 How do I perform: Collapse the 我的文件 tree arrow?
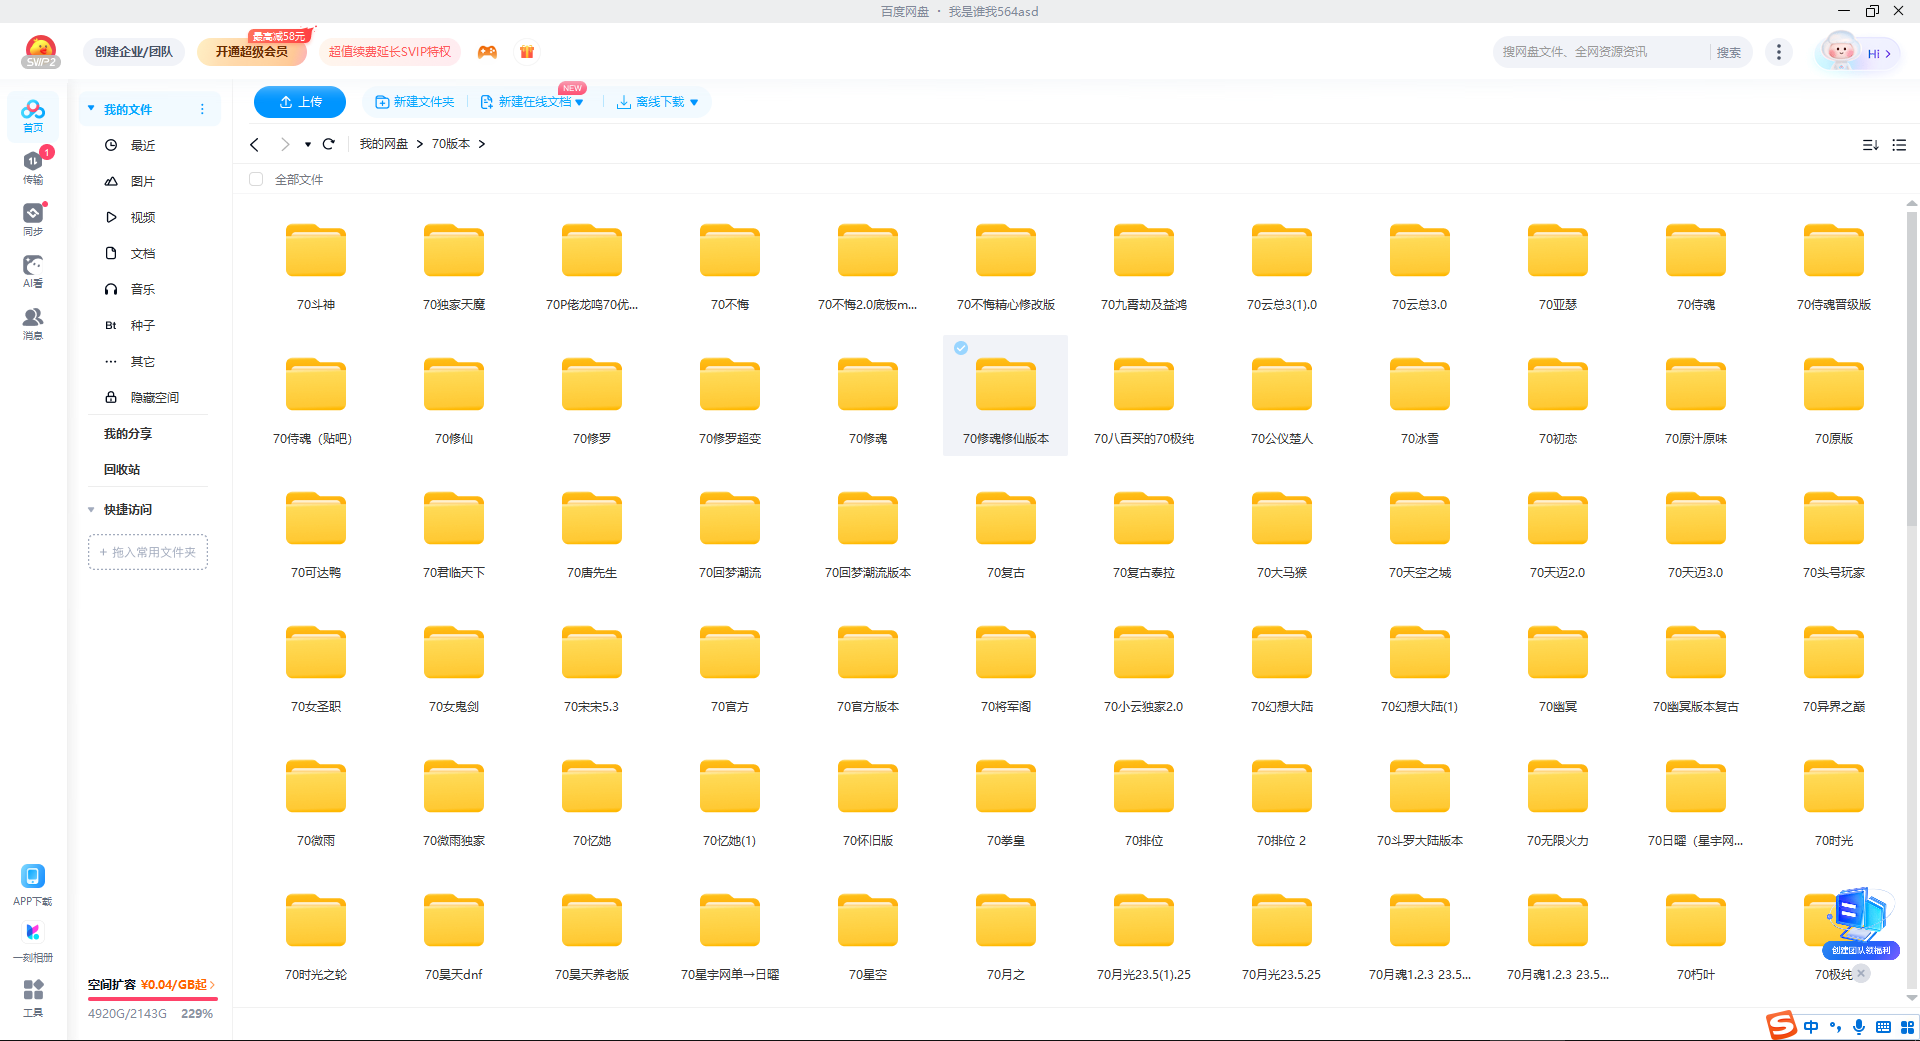coord(91,109)
